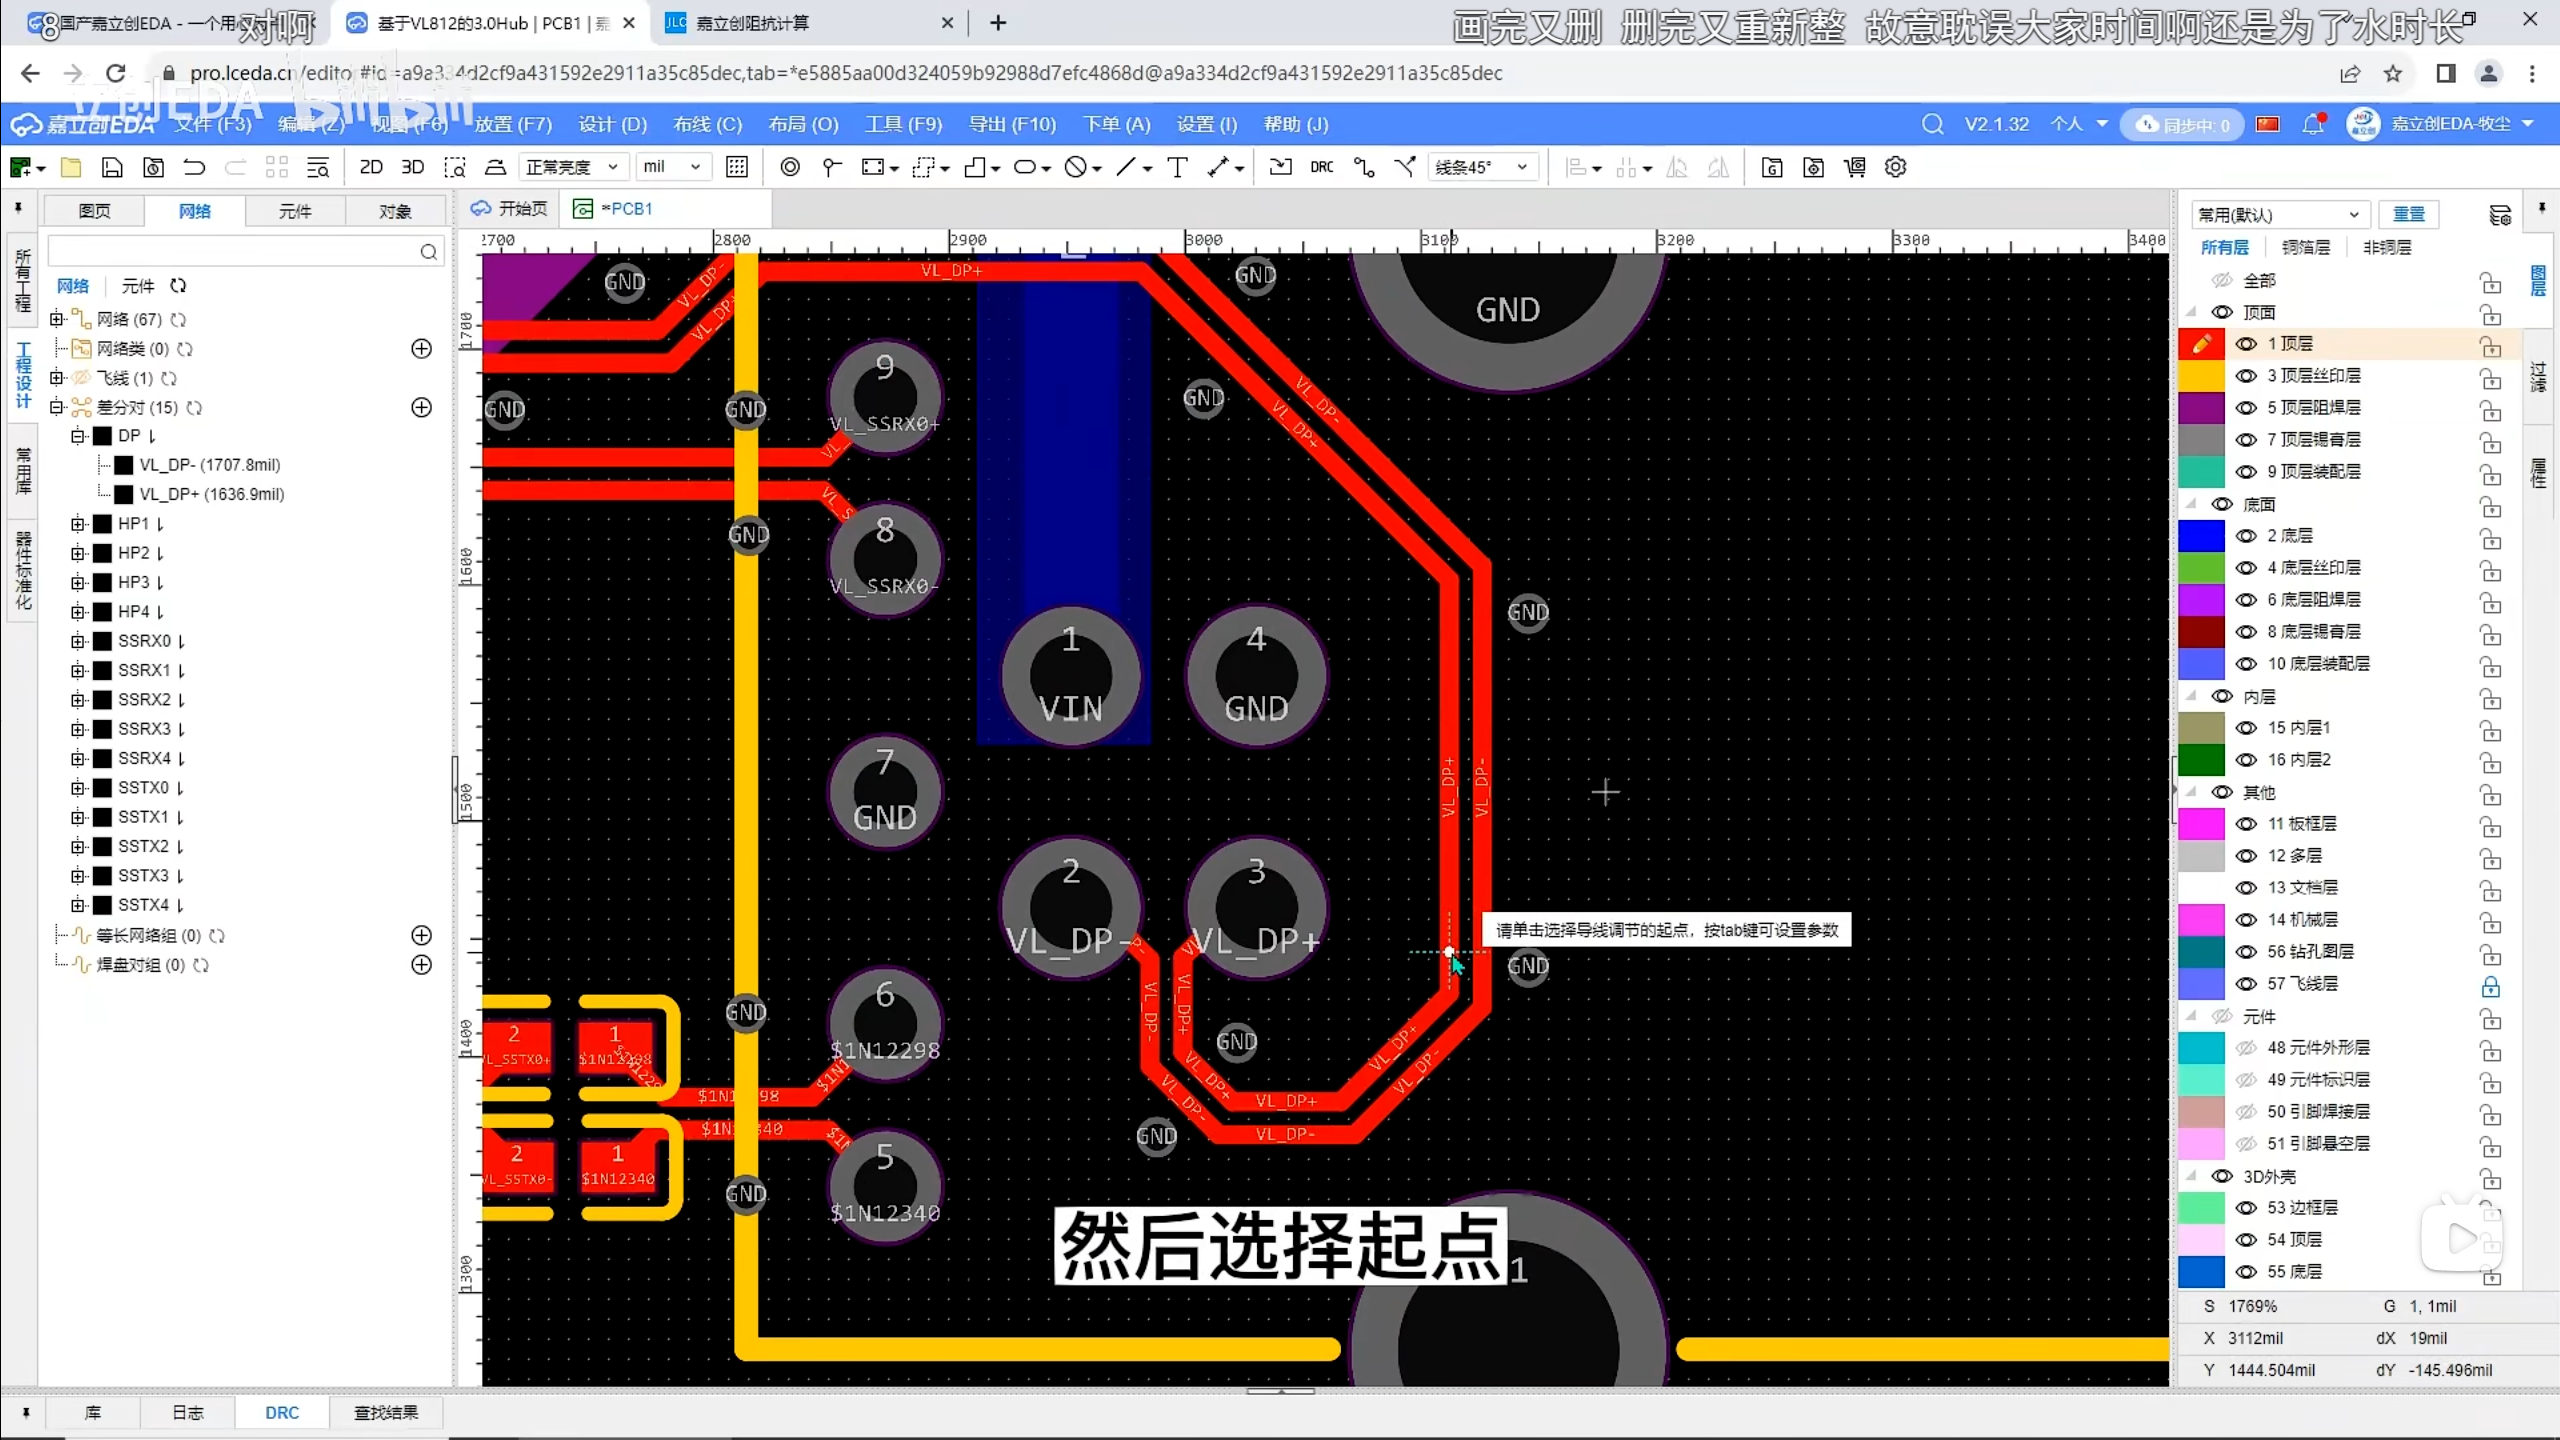
Task: Toggle visibility of 15 内层1 layer
Action: 2246,728
